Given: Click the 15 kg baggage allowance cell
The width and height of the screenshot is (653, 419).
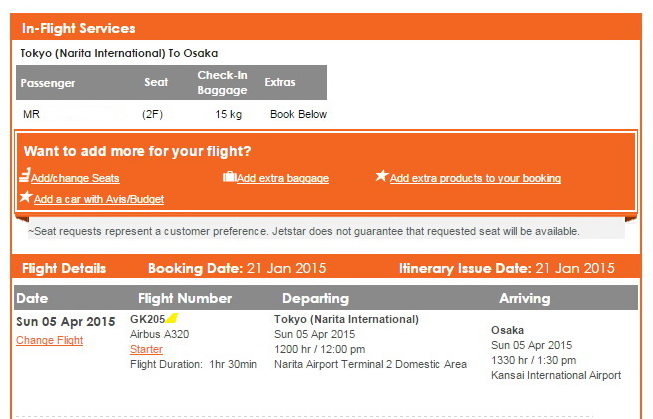Looking at the screenshot, I should click(x=228, y=114).
